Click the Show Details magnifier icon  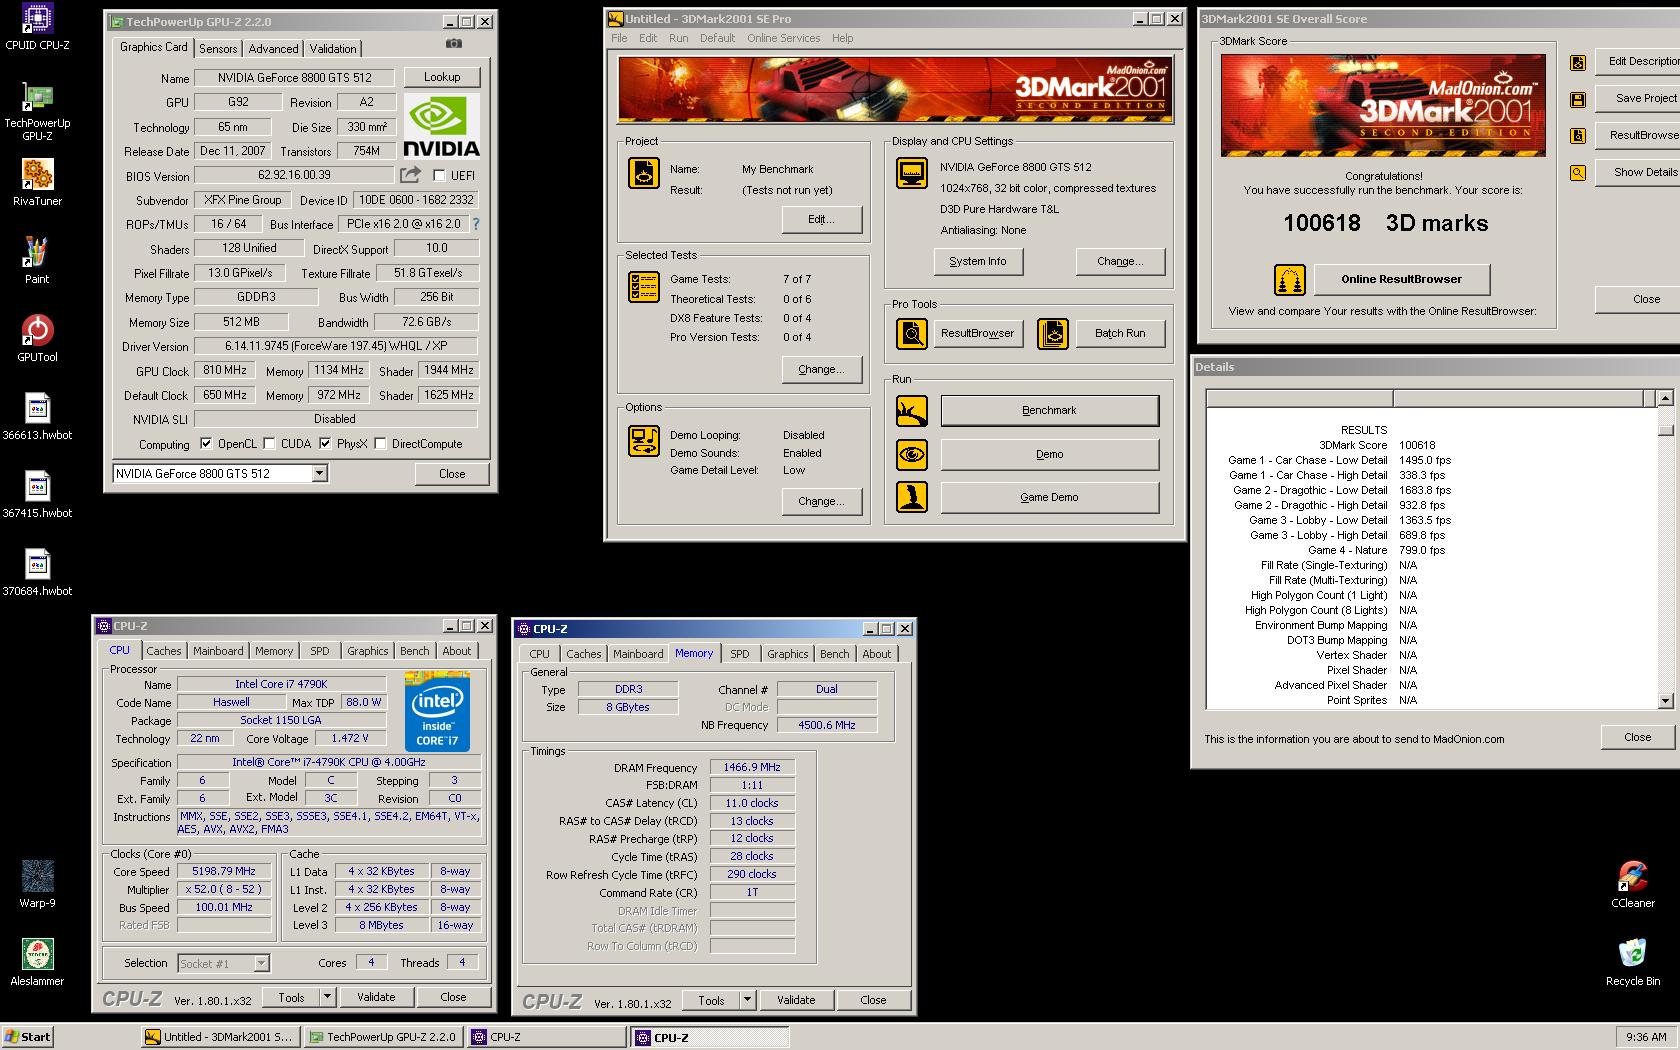1577,173
